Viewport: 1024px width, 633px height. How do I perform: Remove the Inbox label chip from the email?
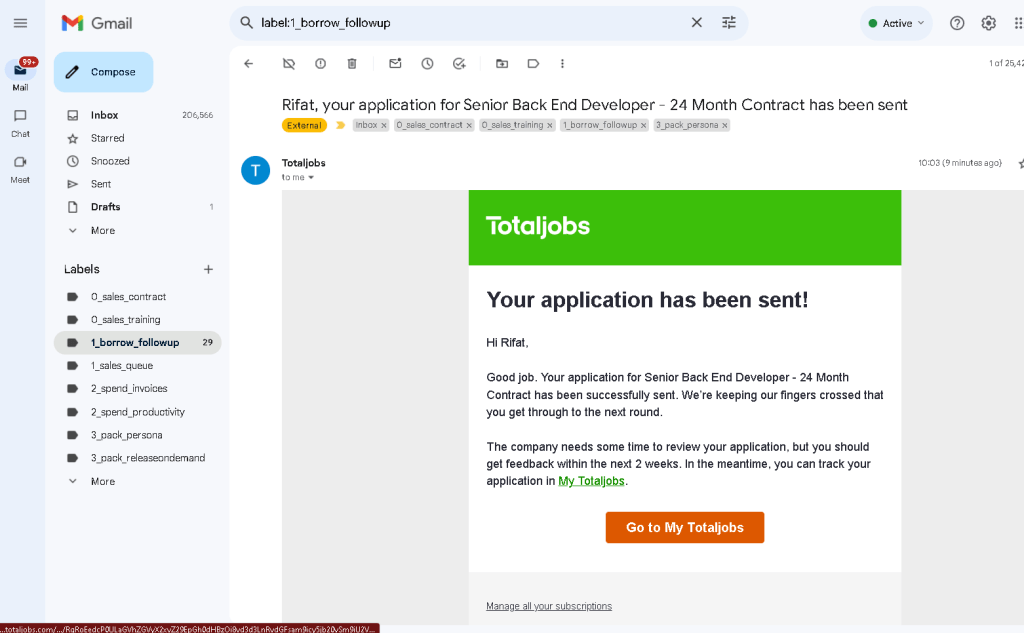(x=384, y=125)
